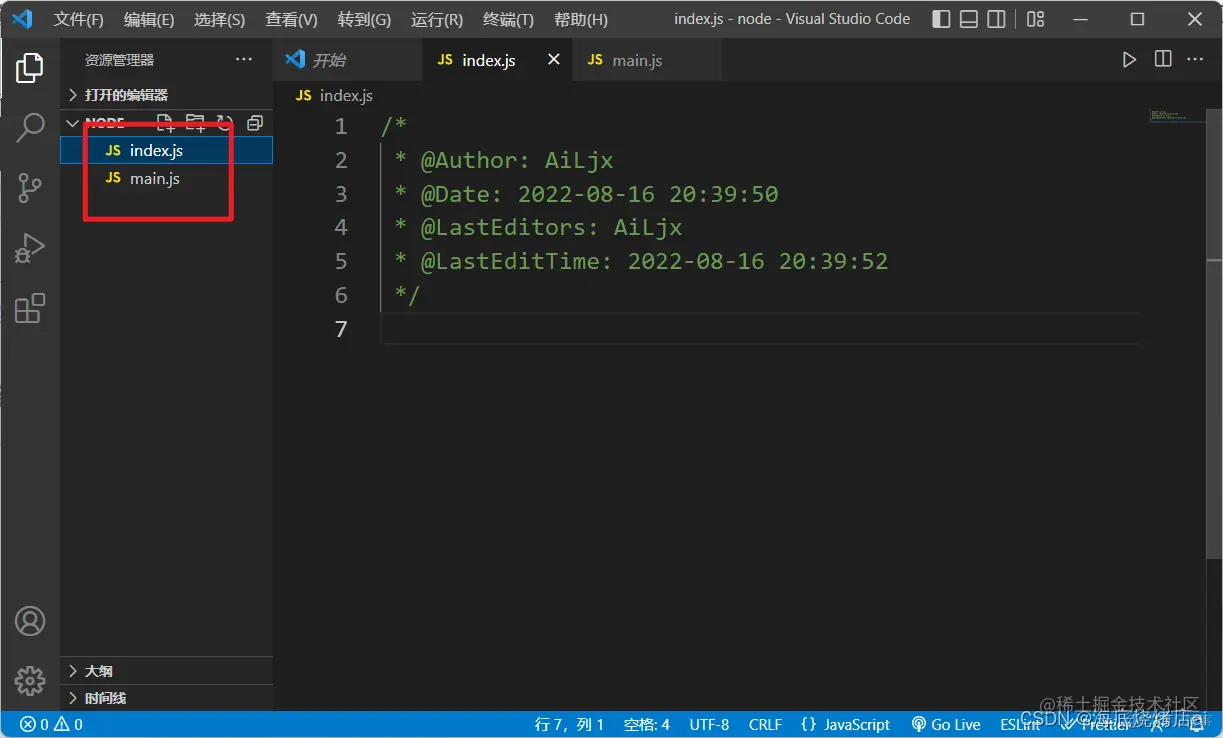Click errors and warnings status indicator
The image size is (1223, 738).
pos(52,725)
